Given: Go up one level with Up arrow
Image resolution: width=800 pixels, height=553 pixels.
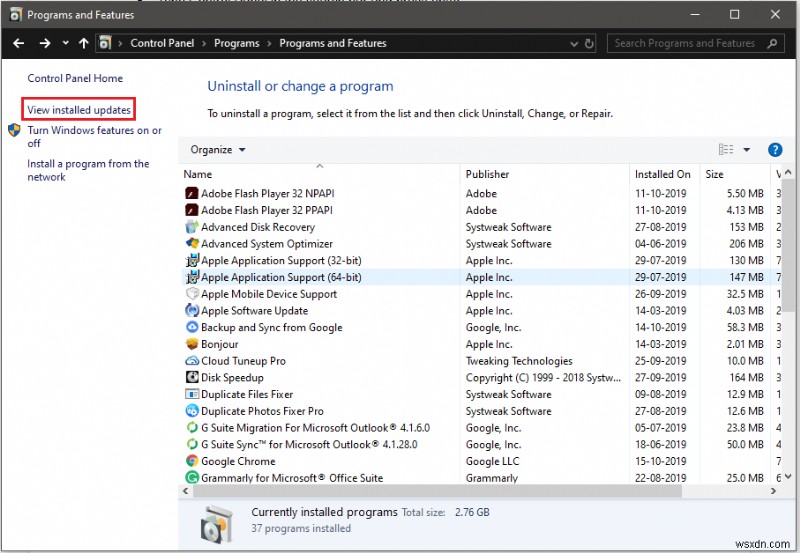Looking at the screenshot, I should click(84, 43).
